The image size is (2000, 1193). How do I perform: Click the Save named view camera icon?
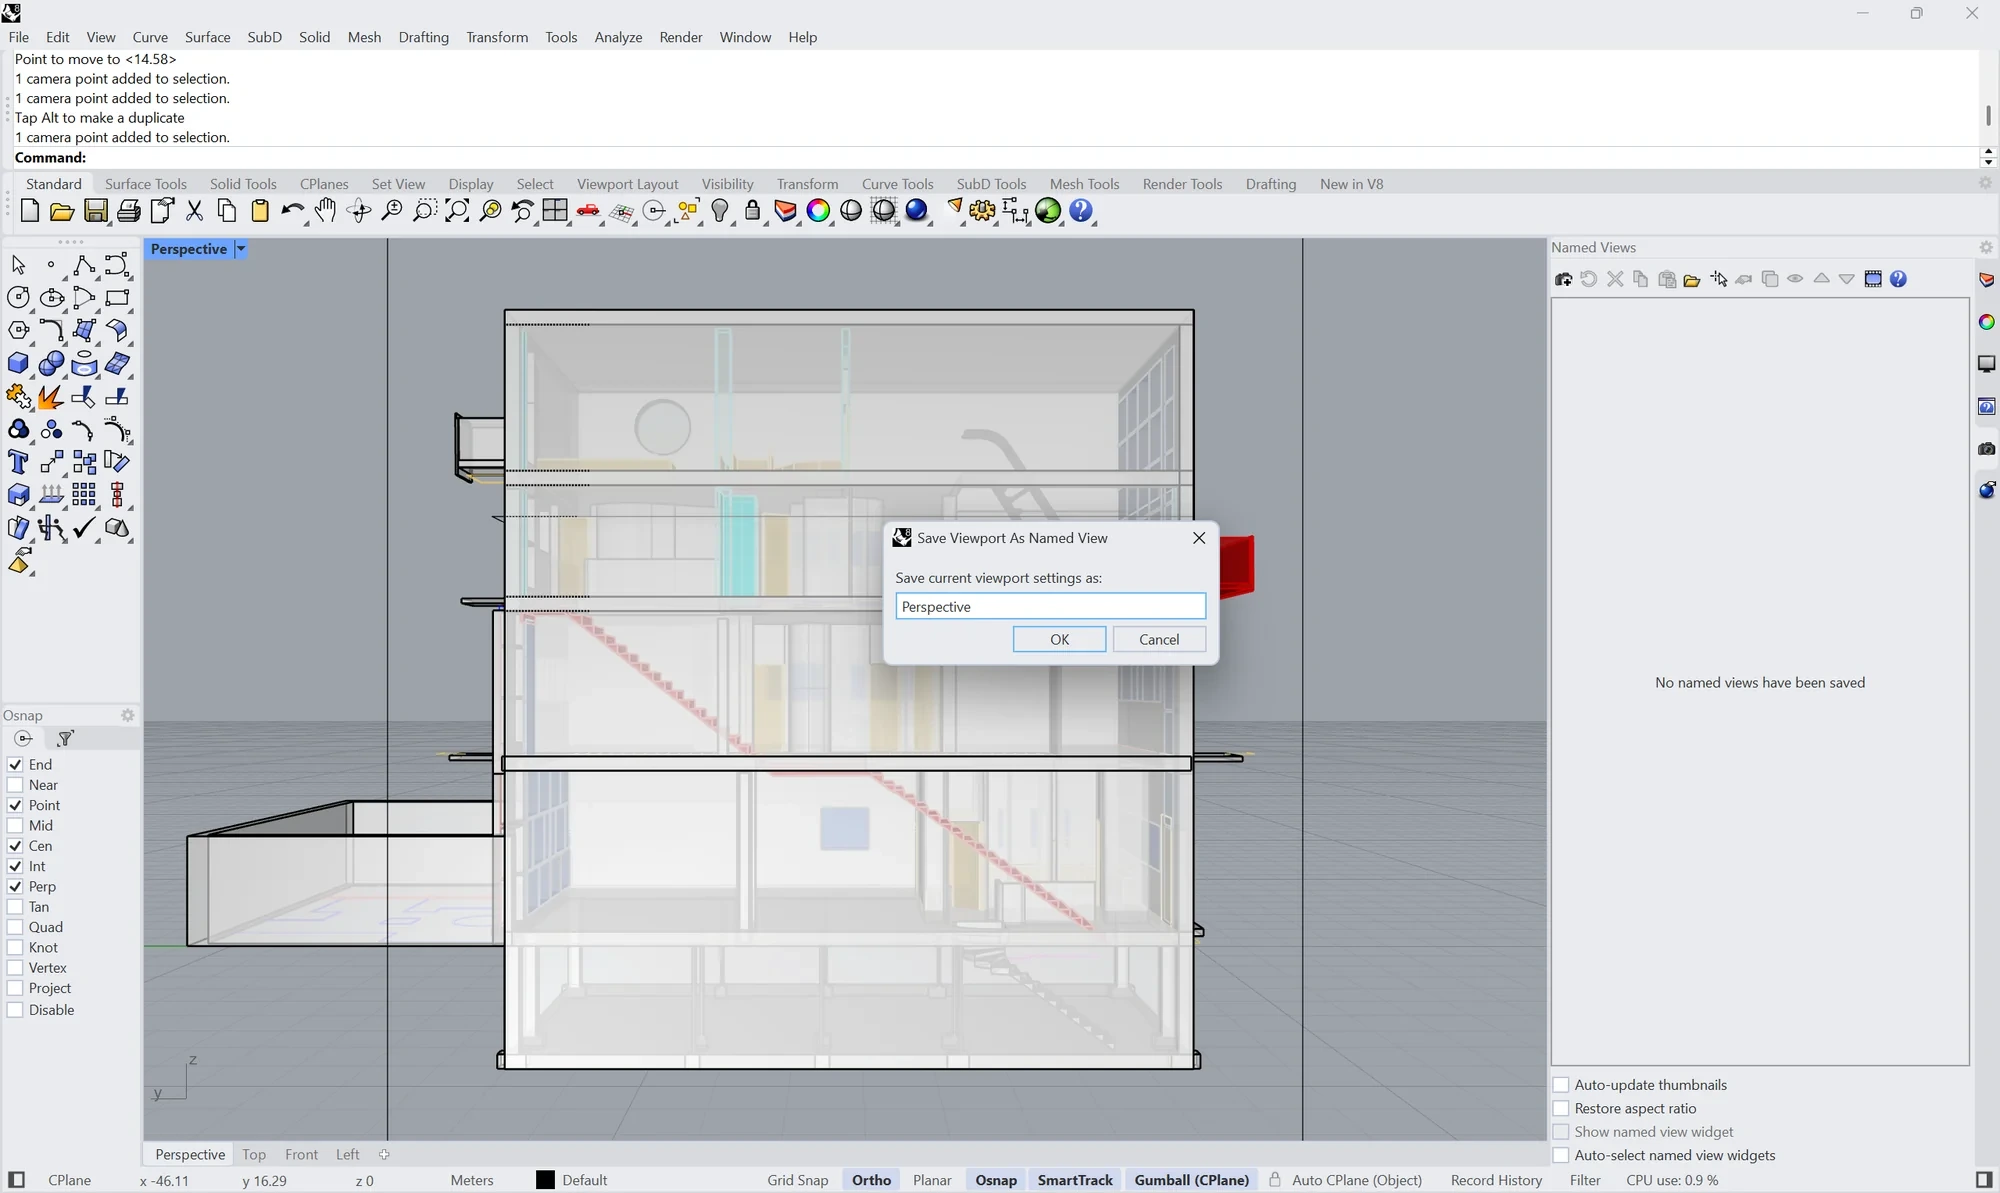[1564, 279]
